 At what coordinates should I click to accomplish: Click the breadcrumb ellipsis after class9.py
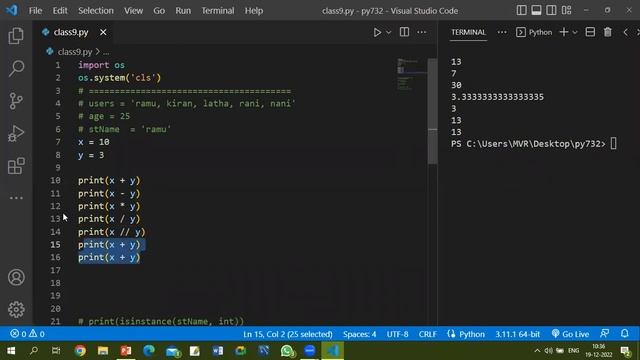tap(106, 52)
